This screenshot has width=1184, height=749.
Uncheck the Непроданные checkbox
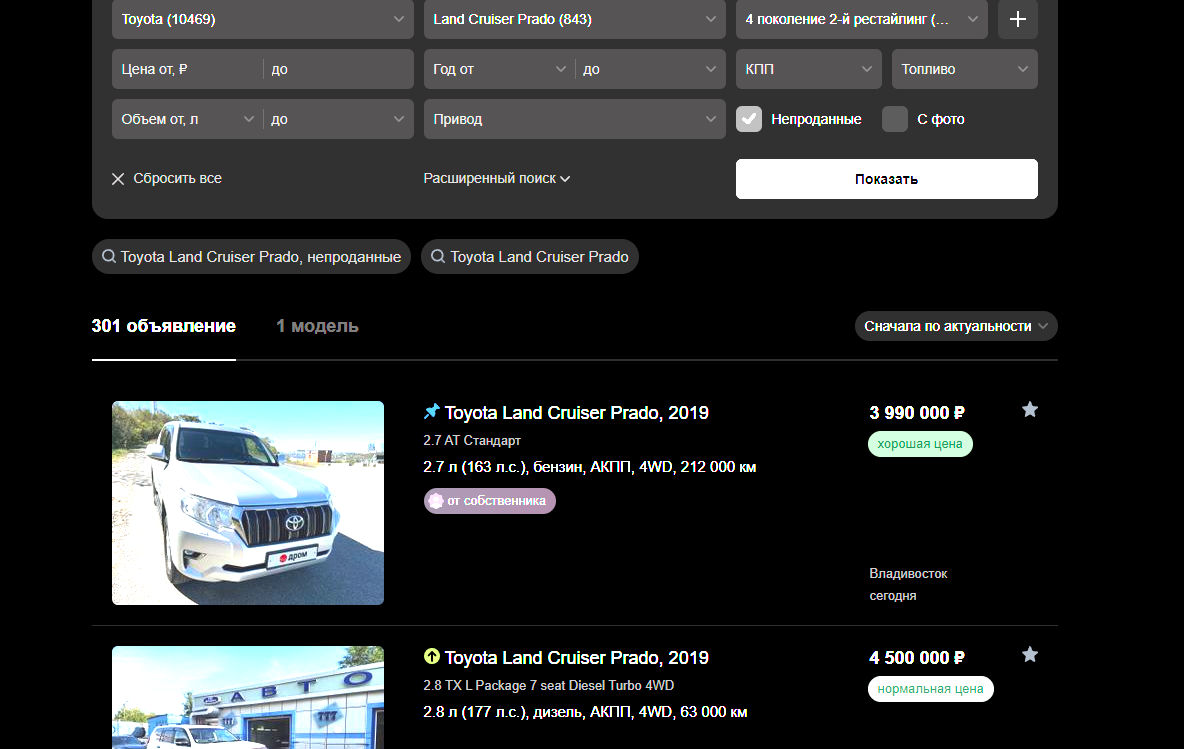(x=748, y=119)
